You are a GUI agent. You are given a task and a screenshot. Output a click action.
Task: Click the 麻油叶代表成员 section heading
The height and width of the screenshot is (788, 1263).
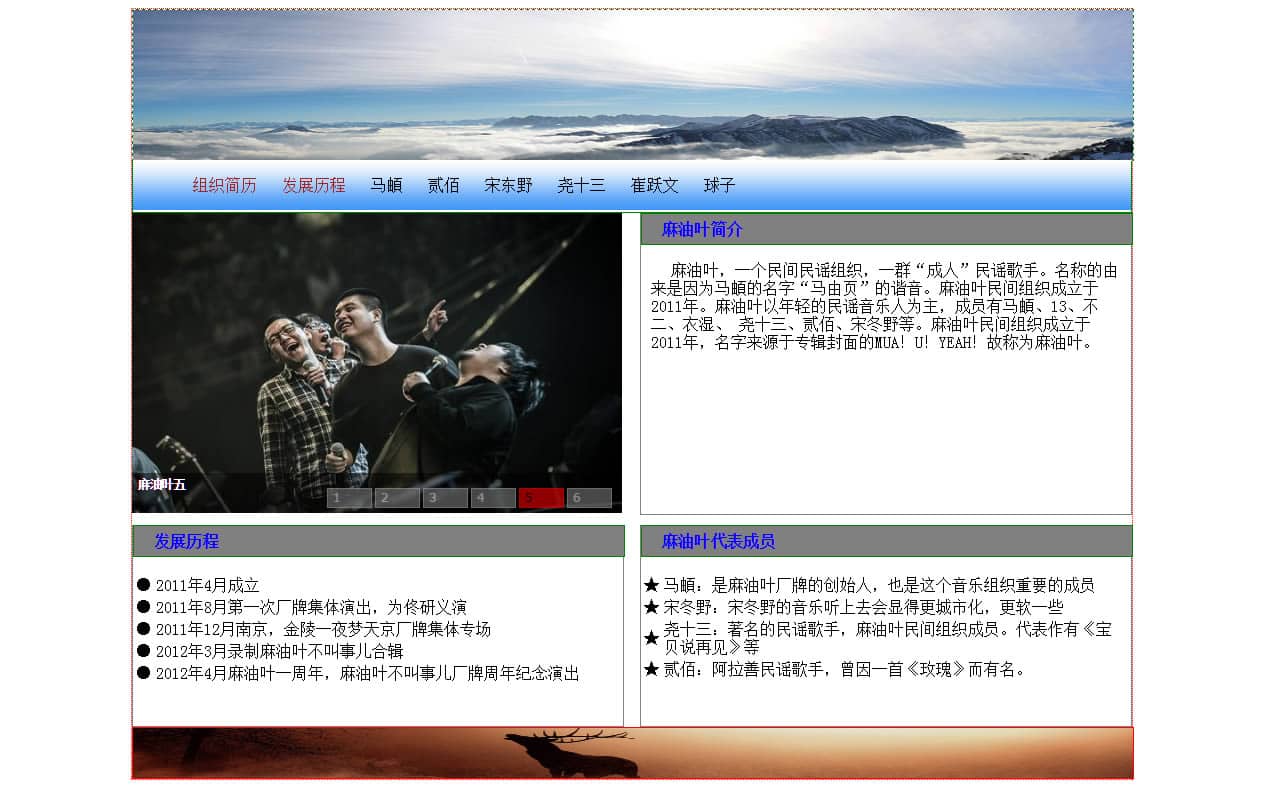point(718,541)
